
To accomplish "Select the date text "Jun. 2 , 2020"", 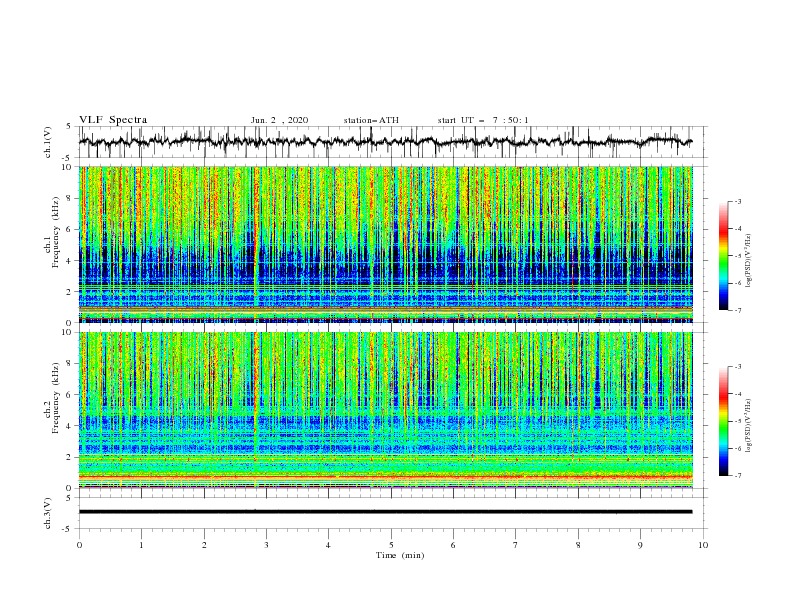I will pyautogui.click(x=279, y=120).
